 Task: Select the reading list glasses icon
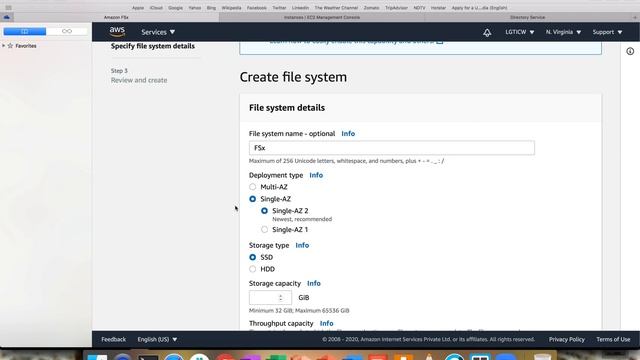click(67, 31)
